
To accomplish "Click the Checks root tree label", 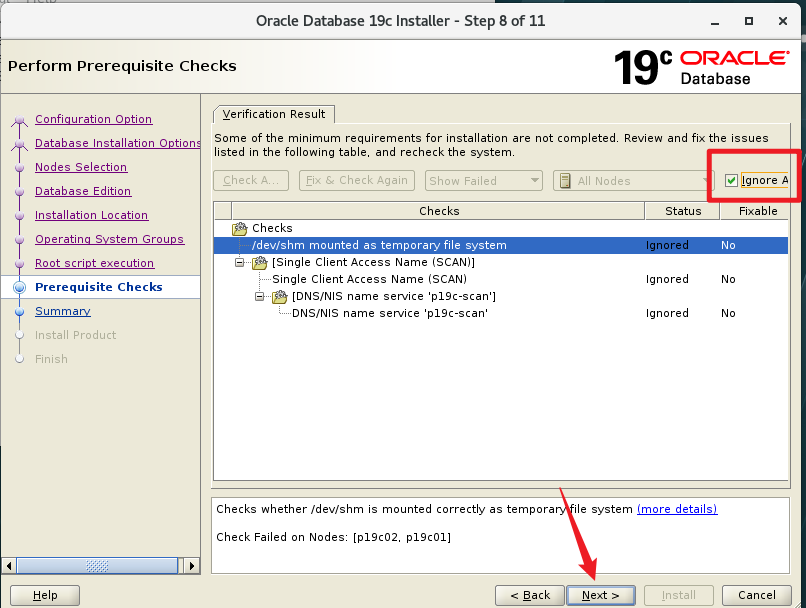I will coord(272,228).
